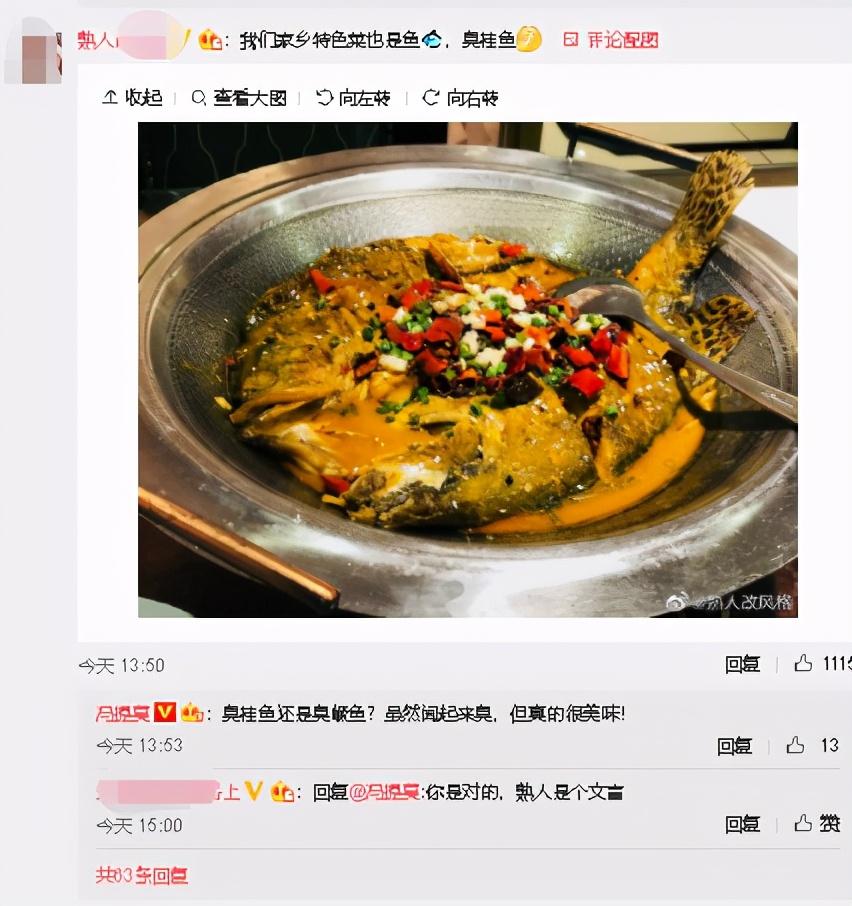Like the 13:53 reply with 13 likes
Screen dimensions: 852x906
tap(795, 746)
